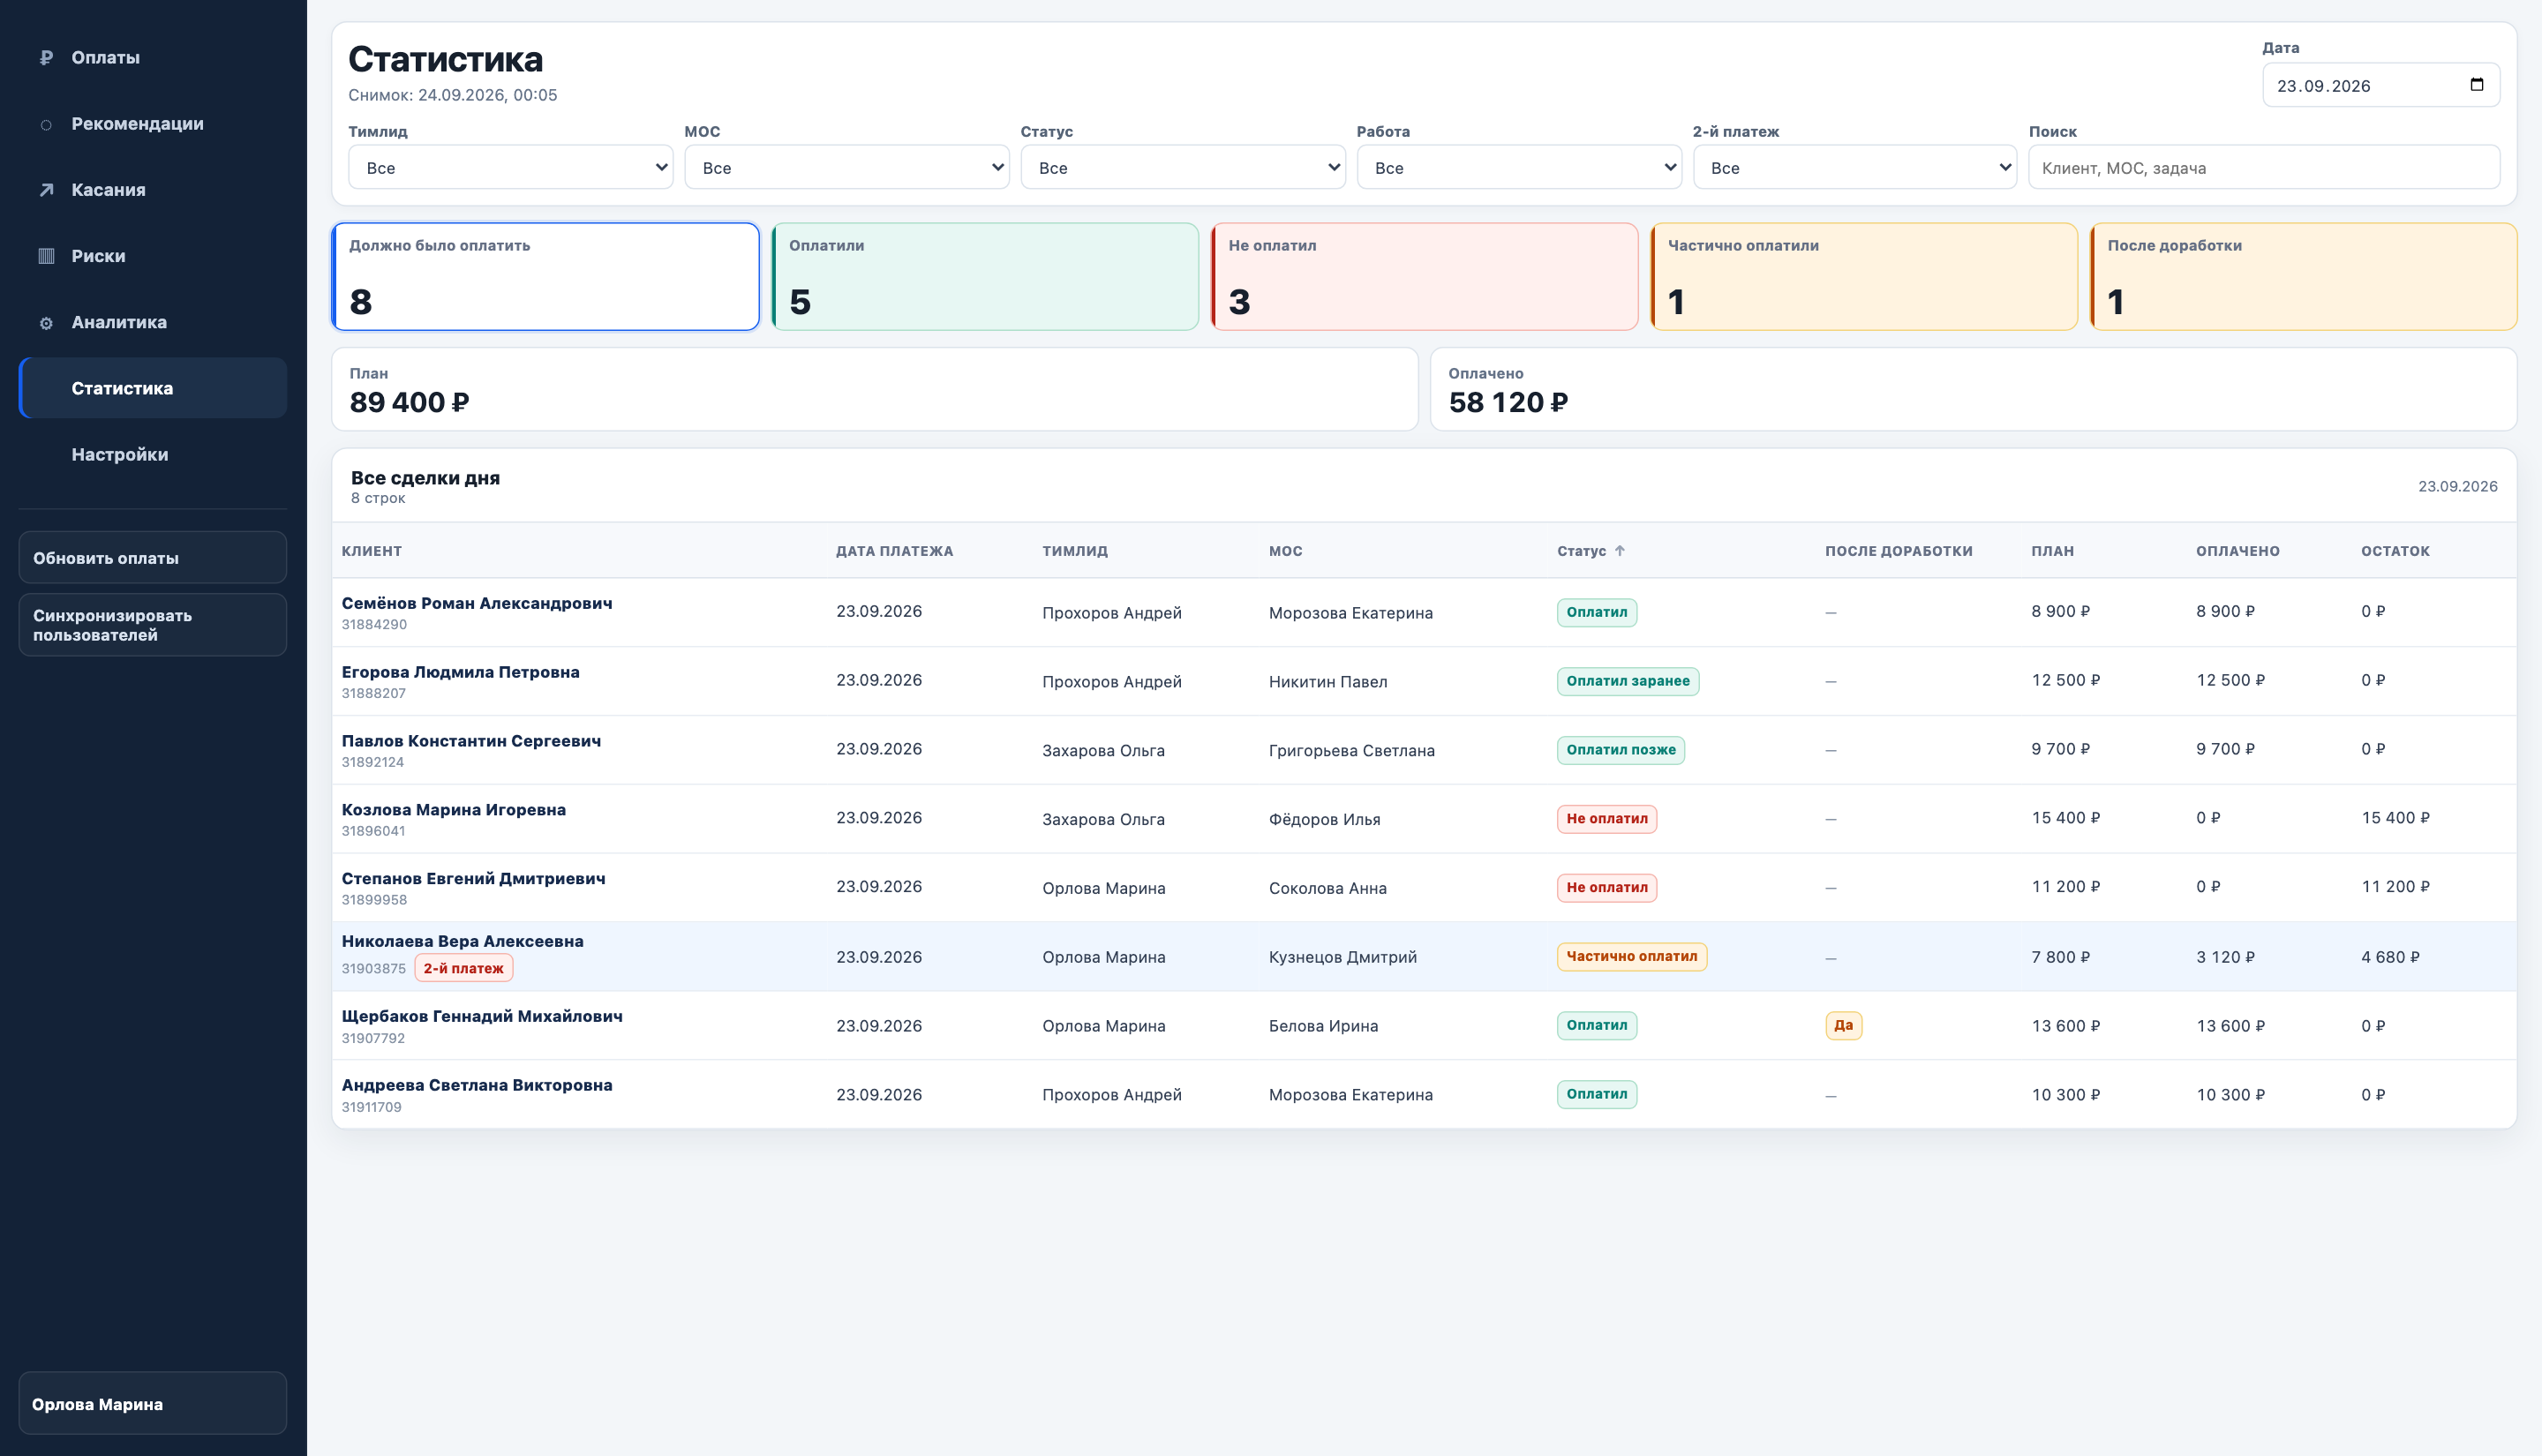Viewport: 2542px width, 1456px height.
Task: Open the Орлова Марина user button
Action: pos(153,1403)
